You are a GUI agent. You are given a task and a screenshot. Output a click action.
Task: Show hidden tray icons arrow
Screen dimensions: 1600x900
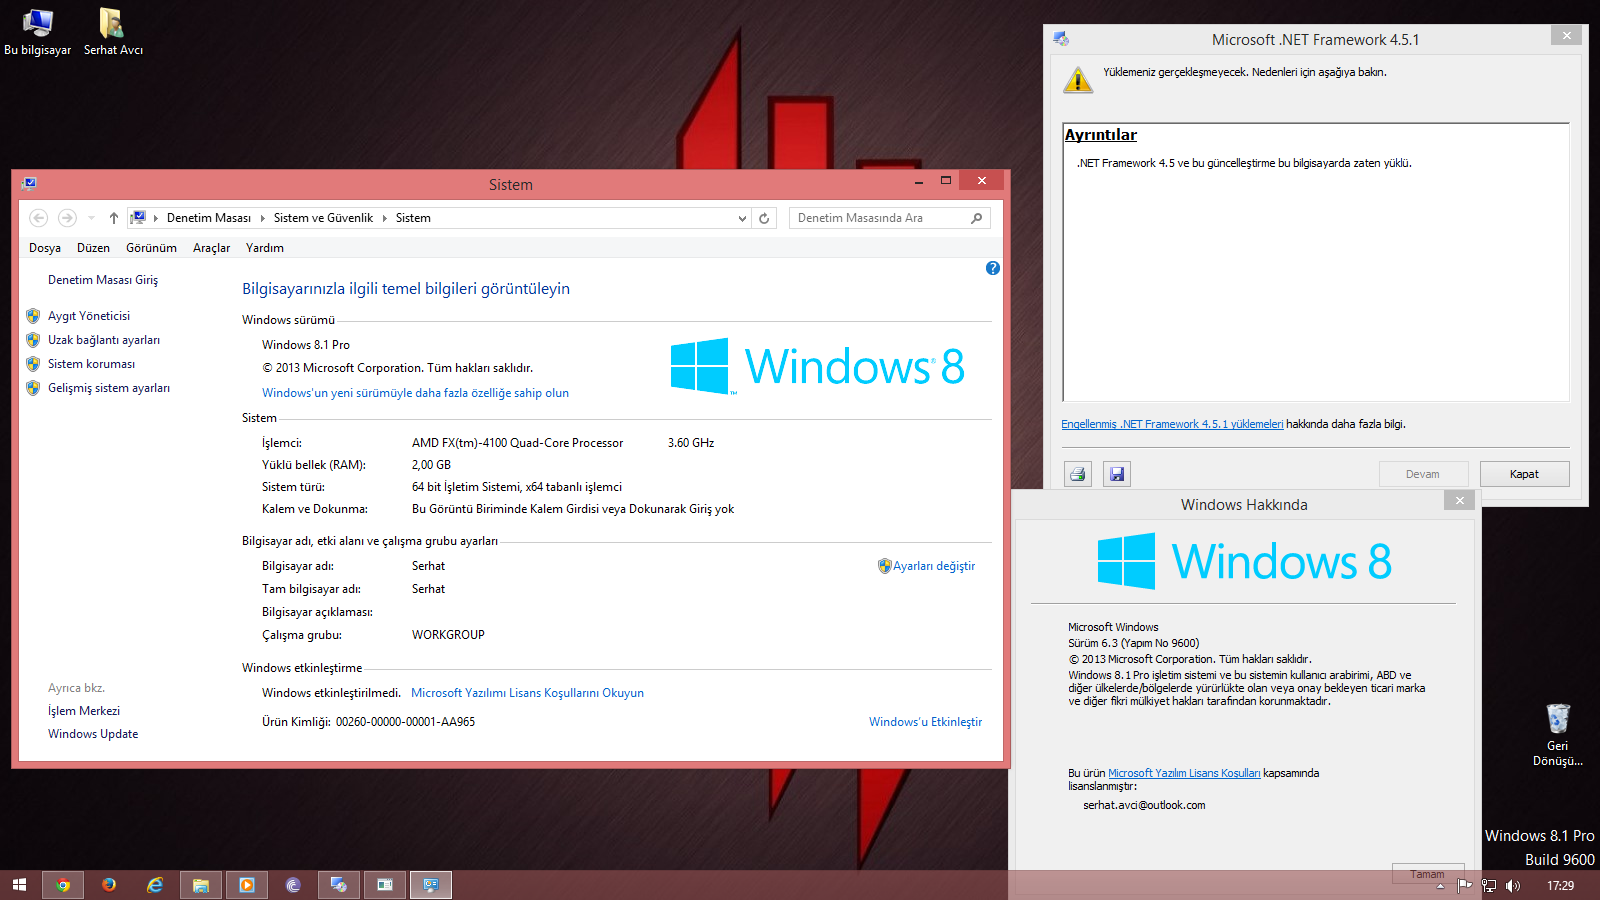pos(1440,886)
